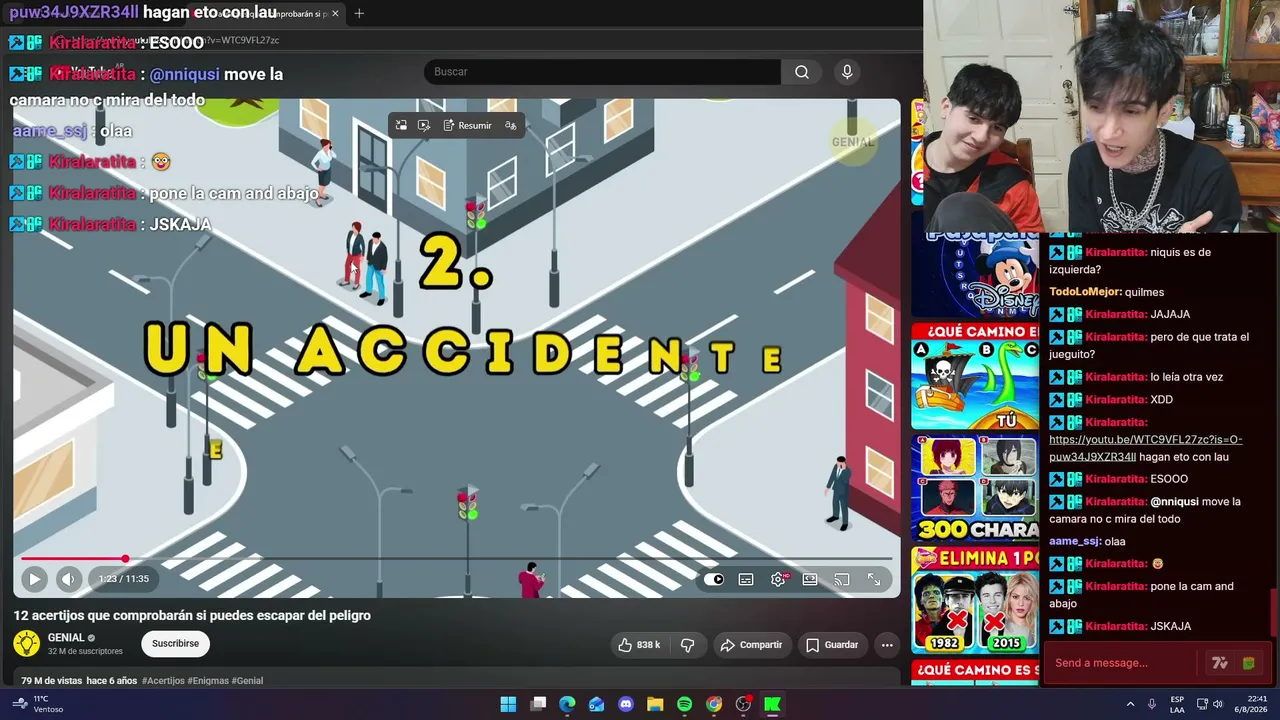This screenshot has width=1280, height=720.
Task: Click the taskbar microphone indicator
Action: pos(1152,704)
